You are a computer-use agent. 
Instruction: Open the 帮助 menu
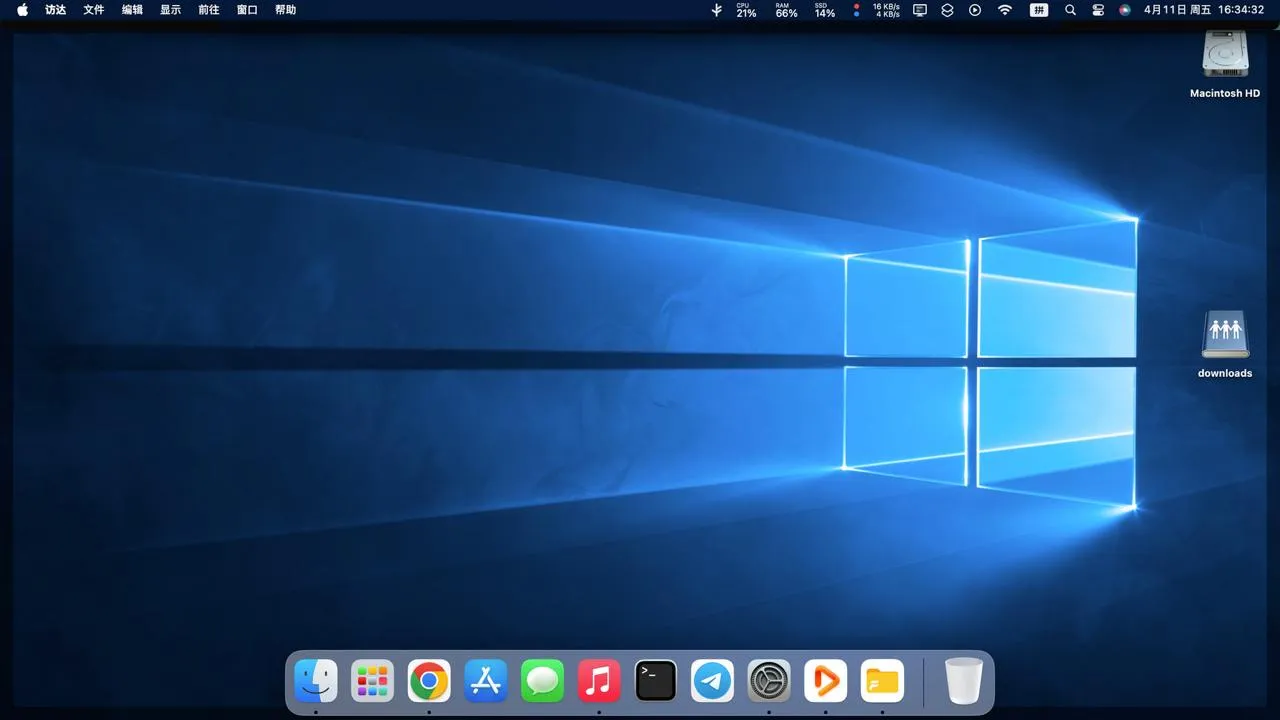click(x=286, y=10)
